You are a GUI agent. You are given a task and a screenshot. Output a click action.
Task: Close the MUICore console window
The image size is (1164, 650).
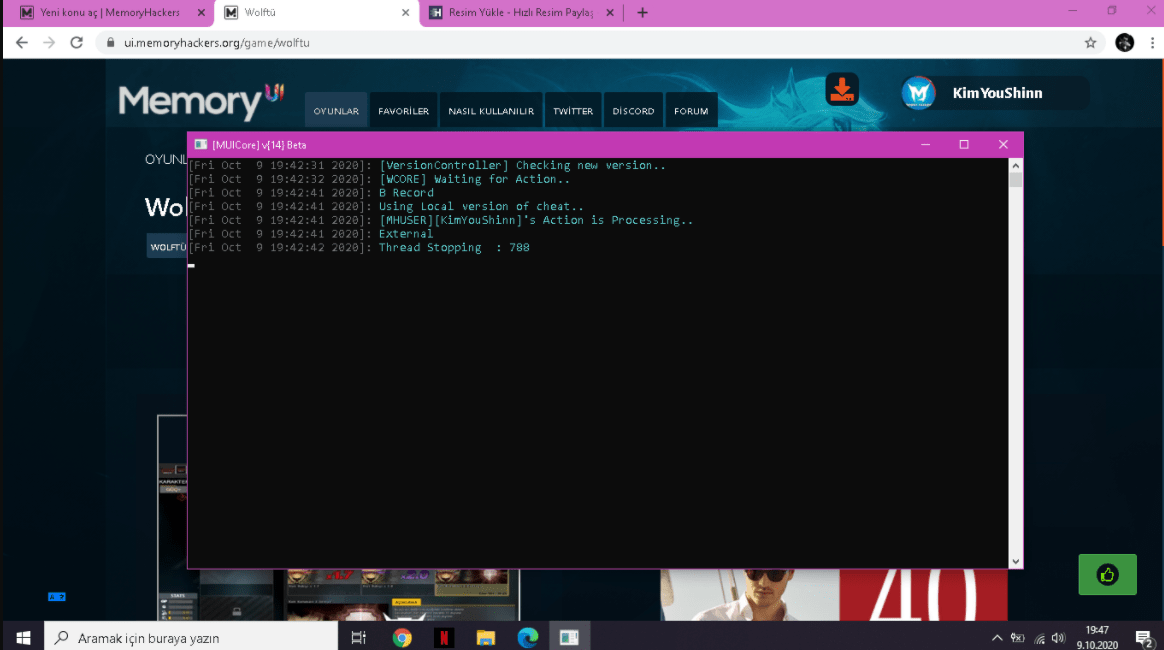(1003, 145)
